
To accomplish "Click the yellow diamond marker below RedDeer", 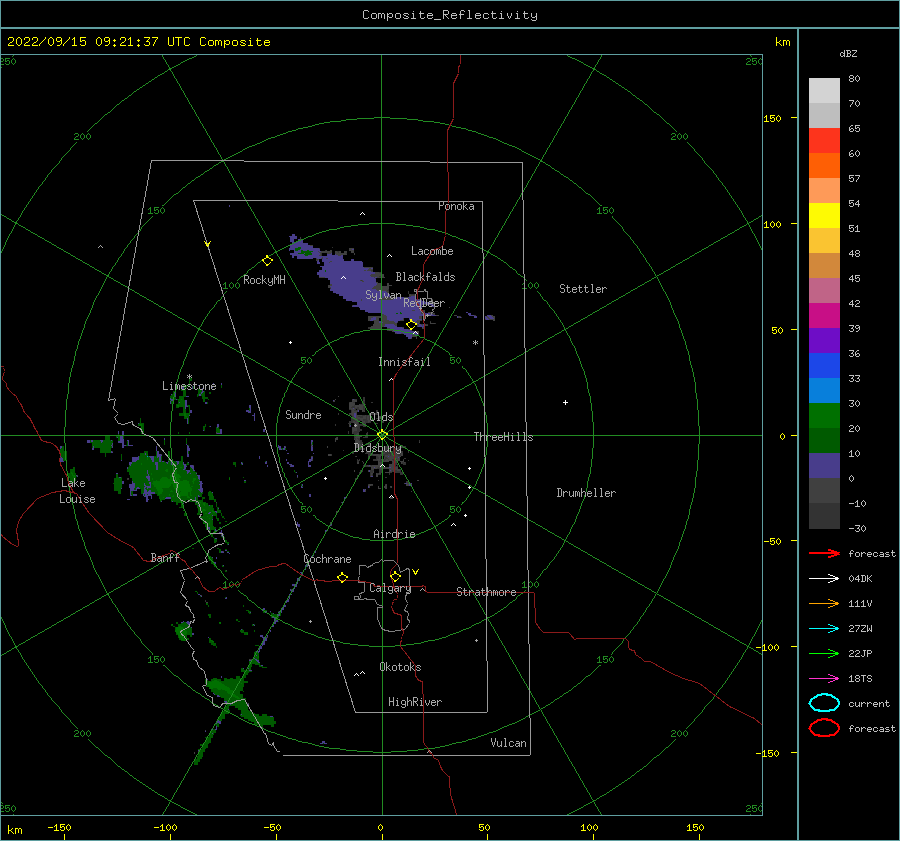I will (x=411, y=325).
